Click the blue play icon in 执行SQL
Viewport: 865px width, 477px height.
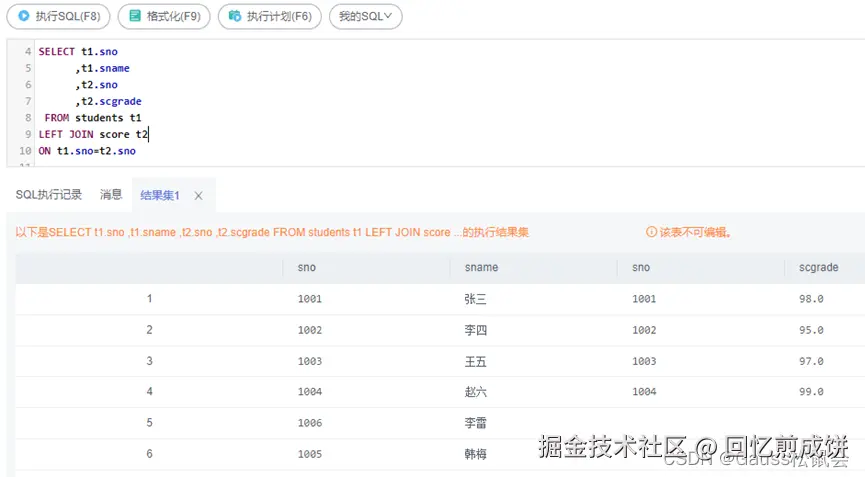pos(24,16)
